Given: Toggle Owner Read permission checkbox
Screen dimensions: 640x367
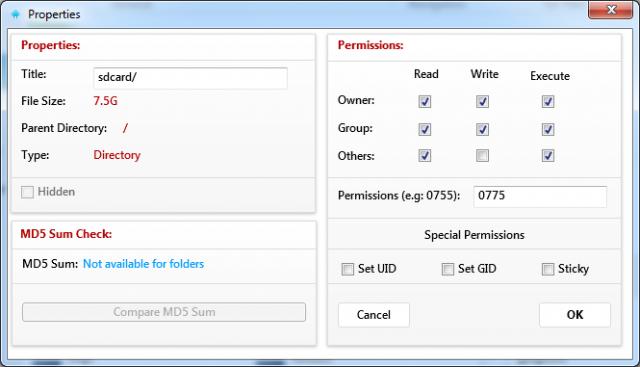Looking at the screenshot, I should (x=424, y=101).
